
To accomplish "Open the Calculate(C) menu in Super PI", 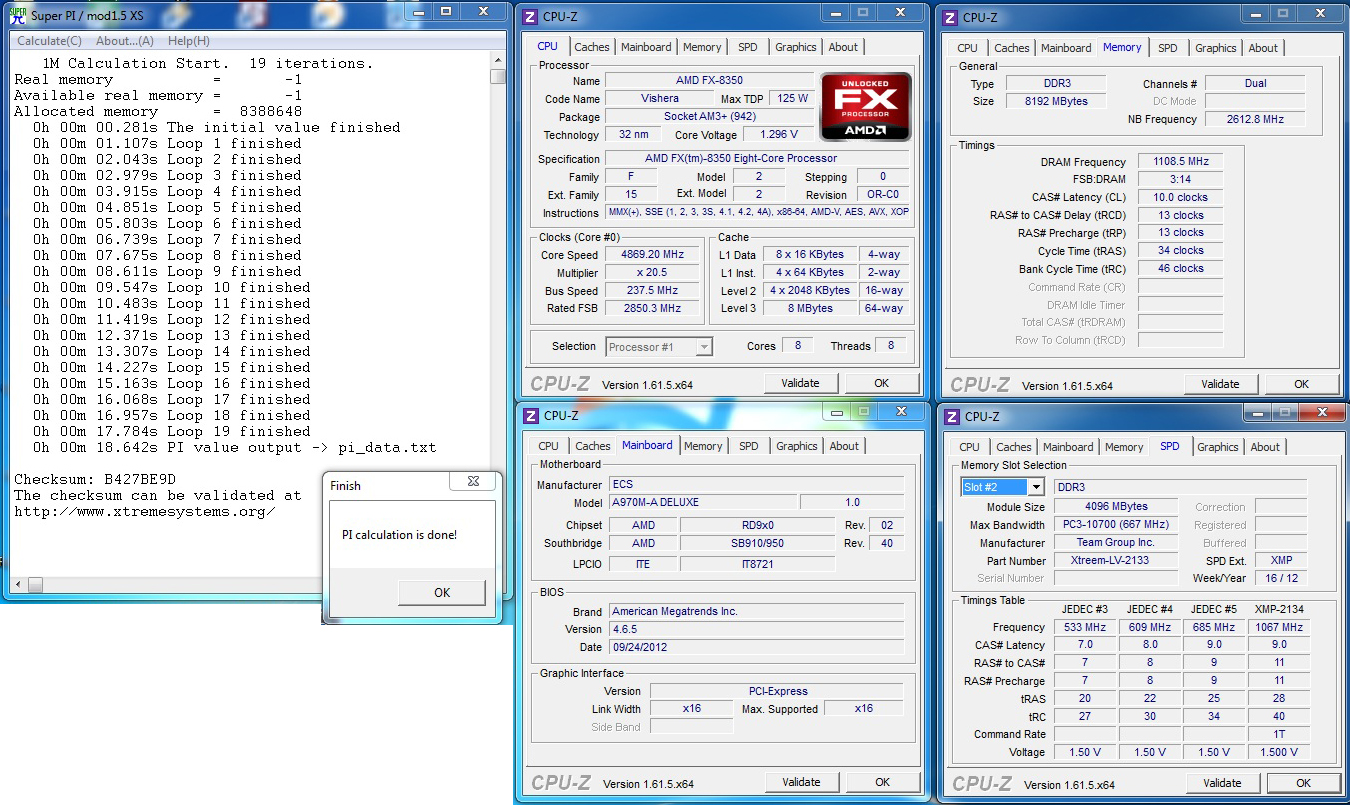I will [x=50, y=41].
